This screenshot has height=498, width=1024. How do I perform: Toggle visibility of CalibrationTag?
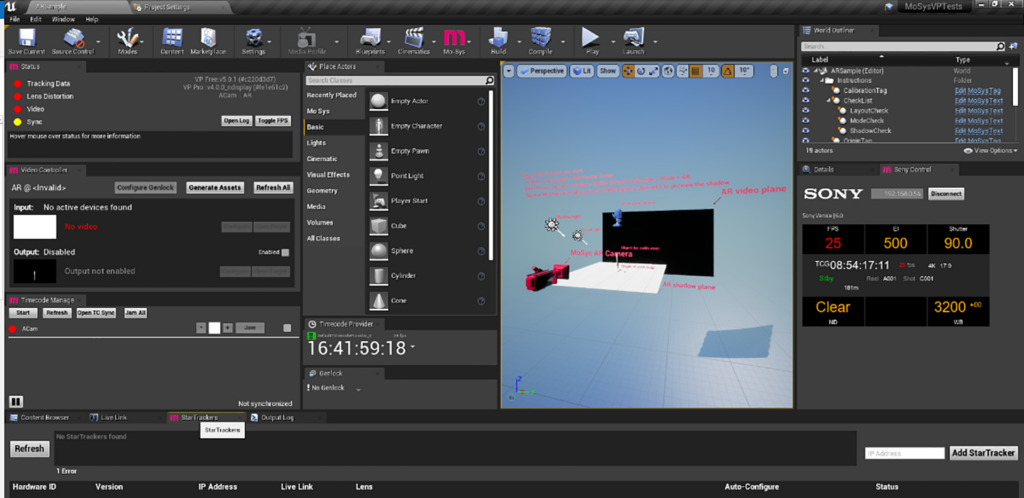pyautogui.click(x=805, y=91)
